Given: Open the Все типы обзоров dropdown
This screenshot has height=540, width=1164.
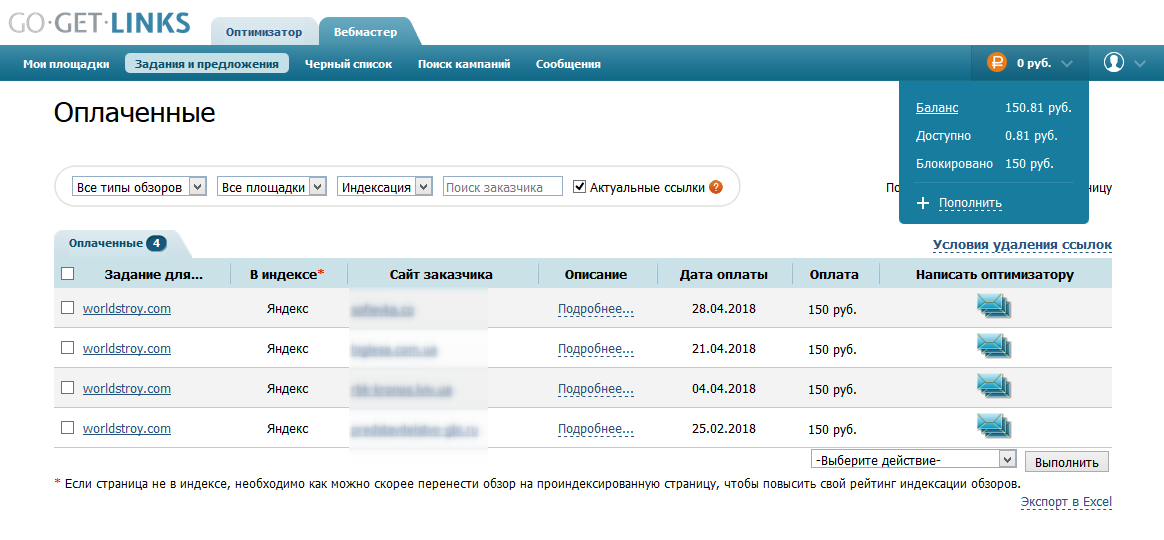Looking at the screenshot, I should tap(139, 187).
